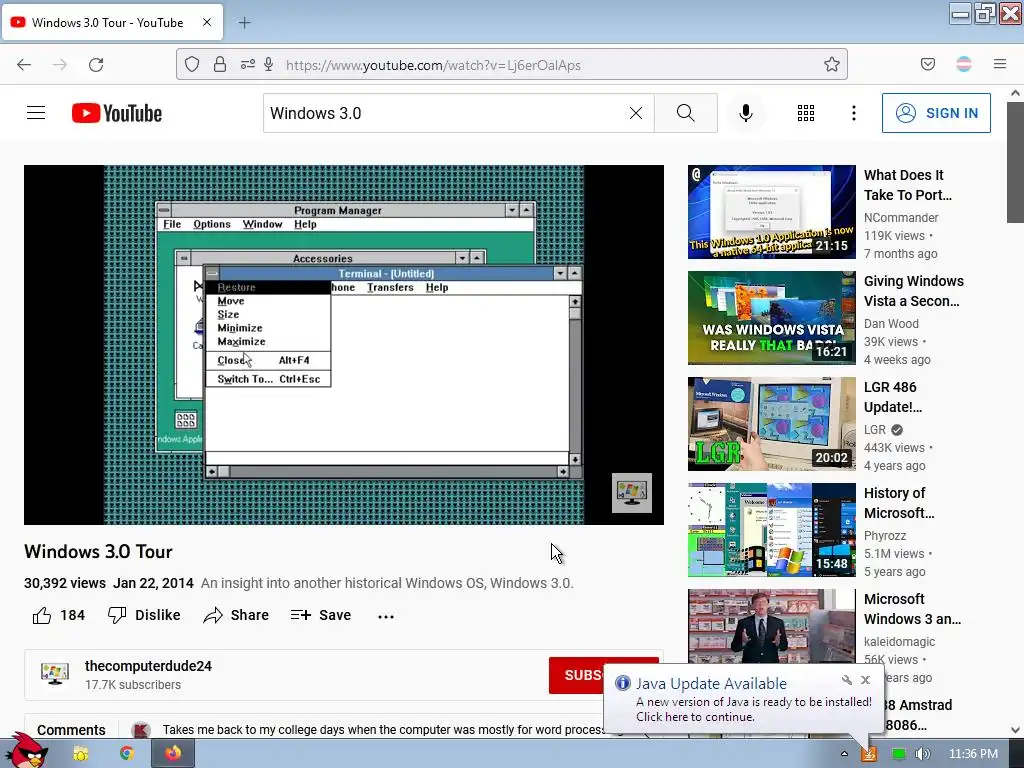The height and width of the screenshot is (768, 1024).
Task: Open the site permissions icon in address bar
Action: (x=248, y=64)
